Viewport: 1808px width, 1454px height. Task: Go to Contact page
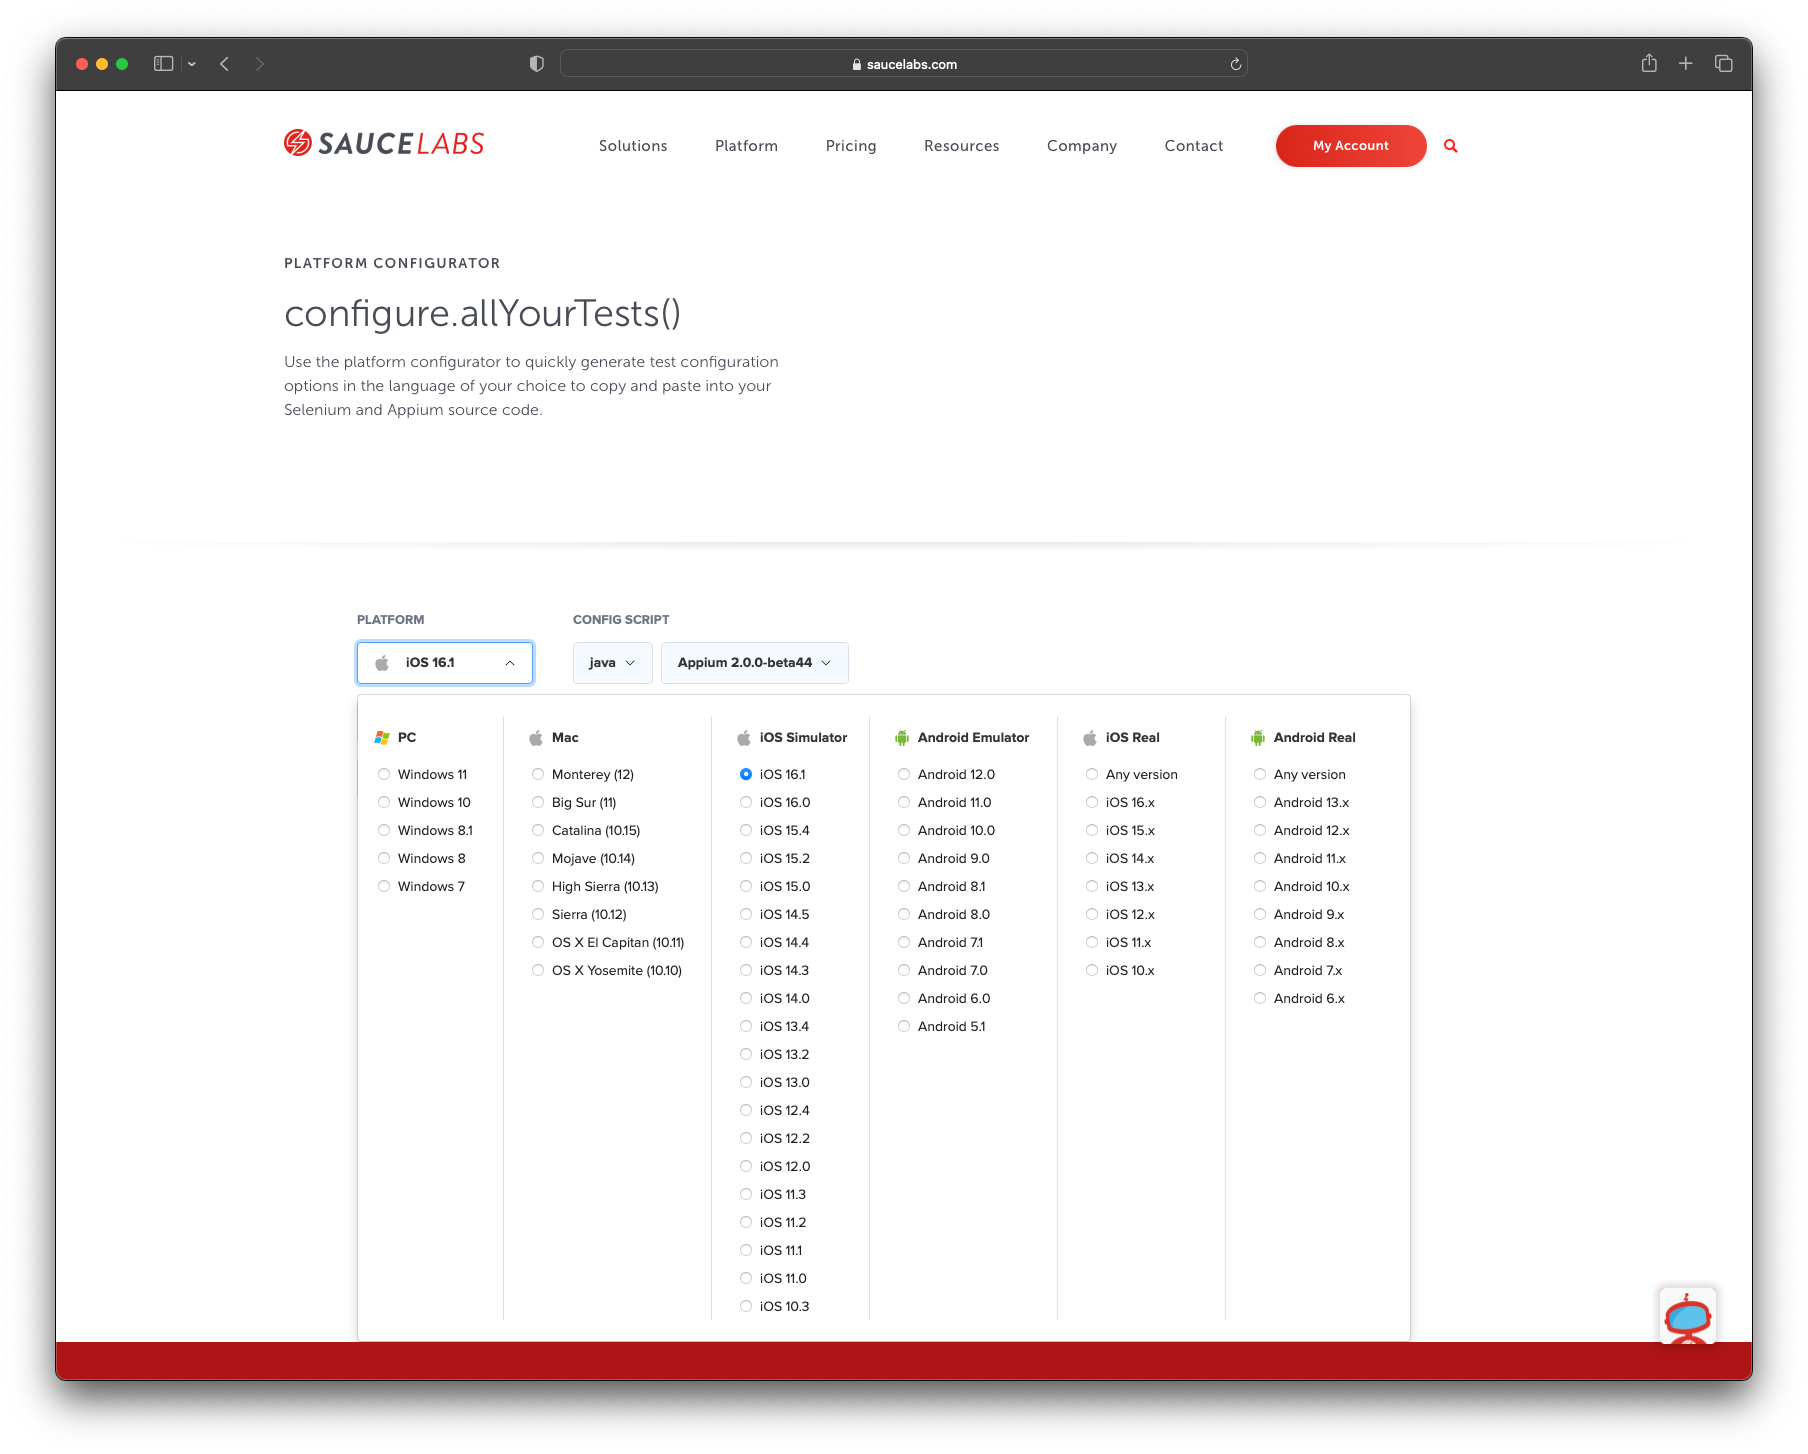point(1194,146)
